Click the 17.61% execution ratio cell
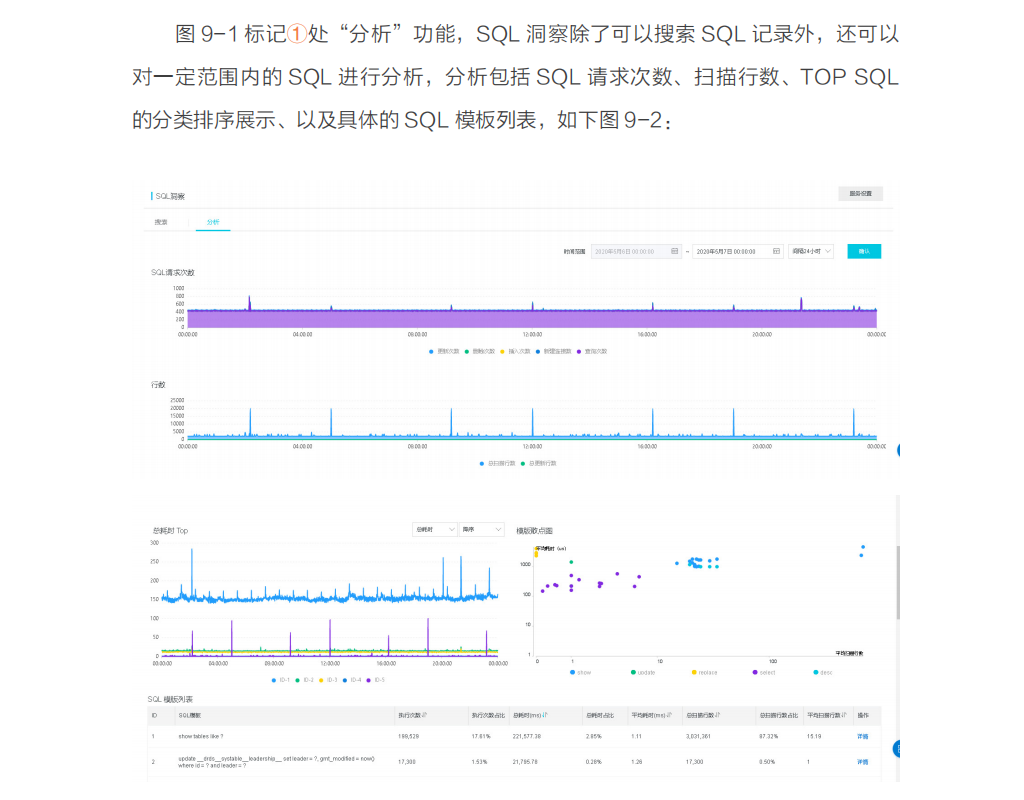1024x800 pixels. click(481, 736)
